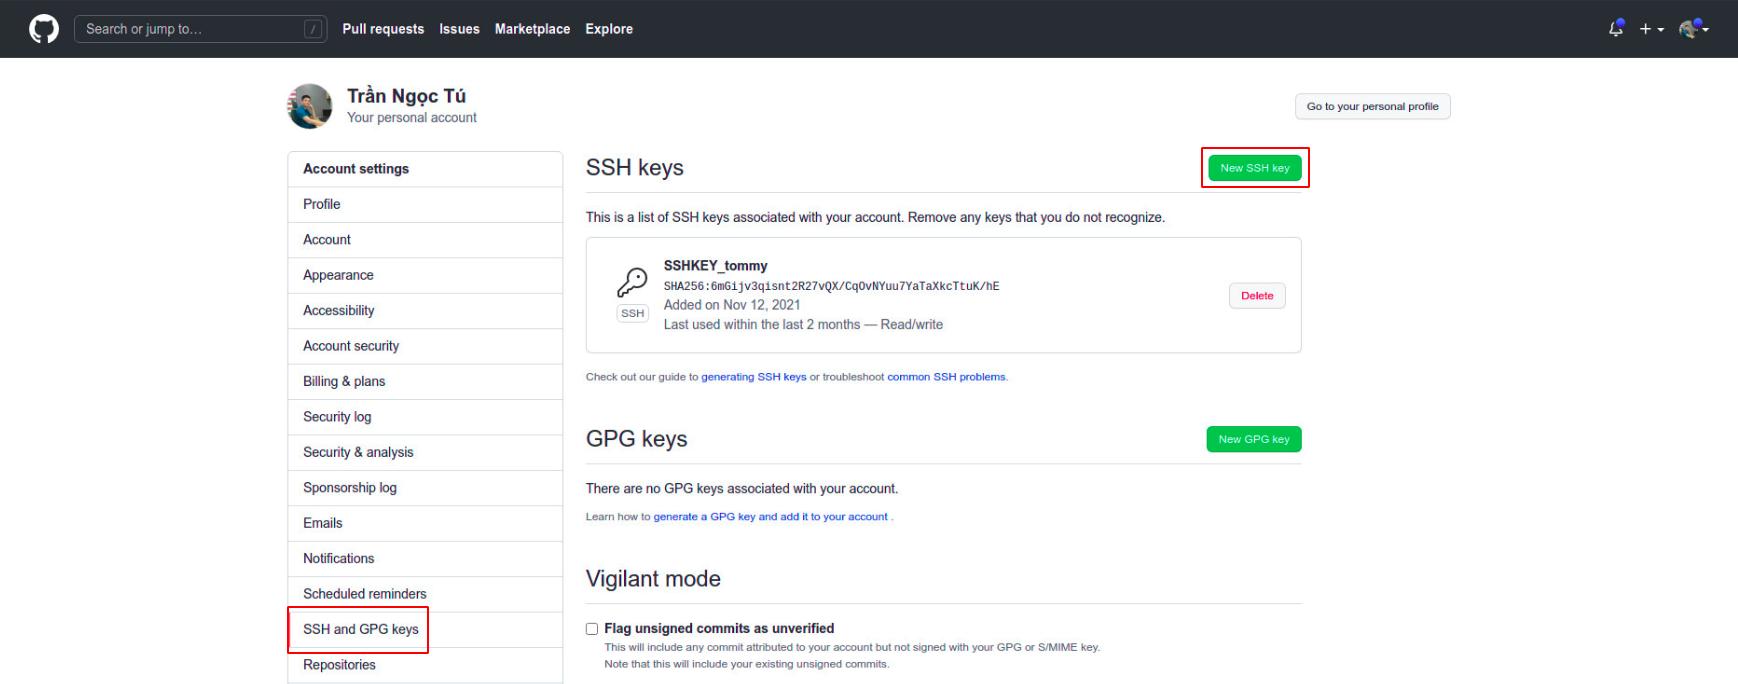Screen dimensions: 1738x684
Task: Click the Trần Ngọc Tú account name
Action: coord(406,96)
